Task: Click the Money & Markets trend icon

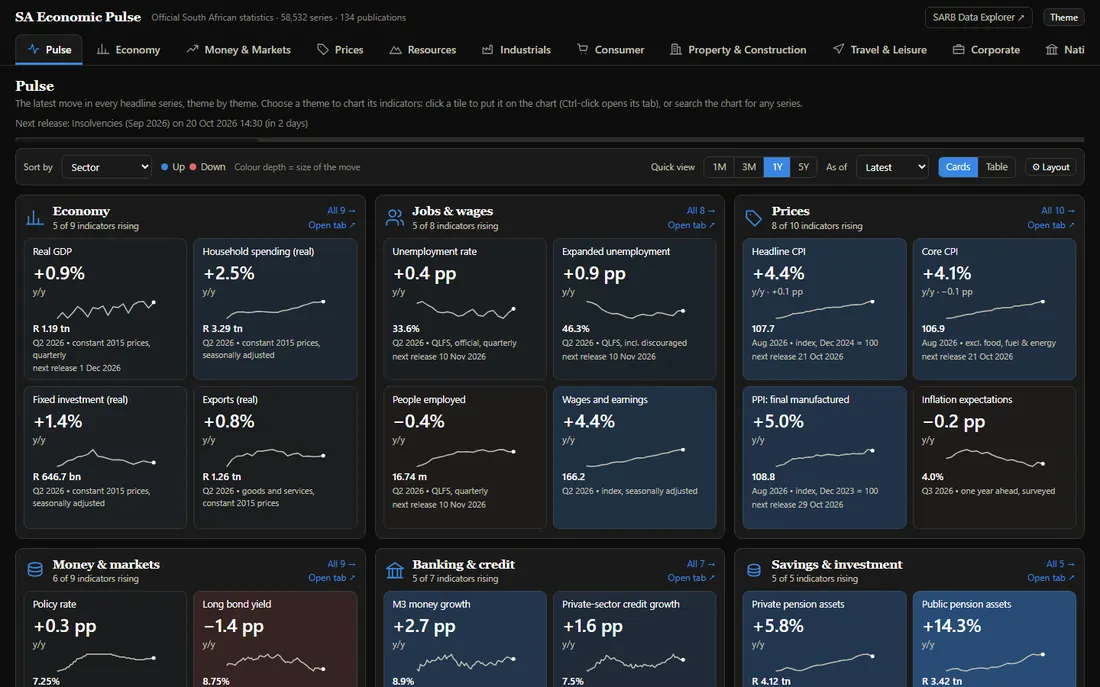Action: [x=192, y=49]
